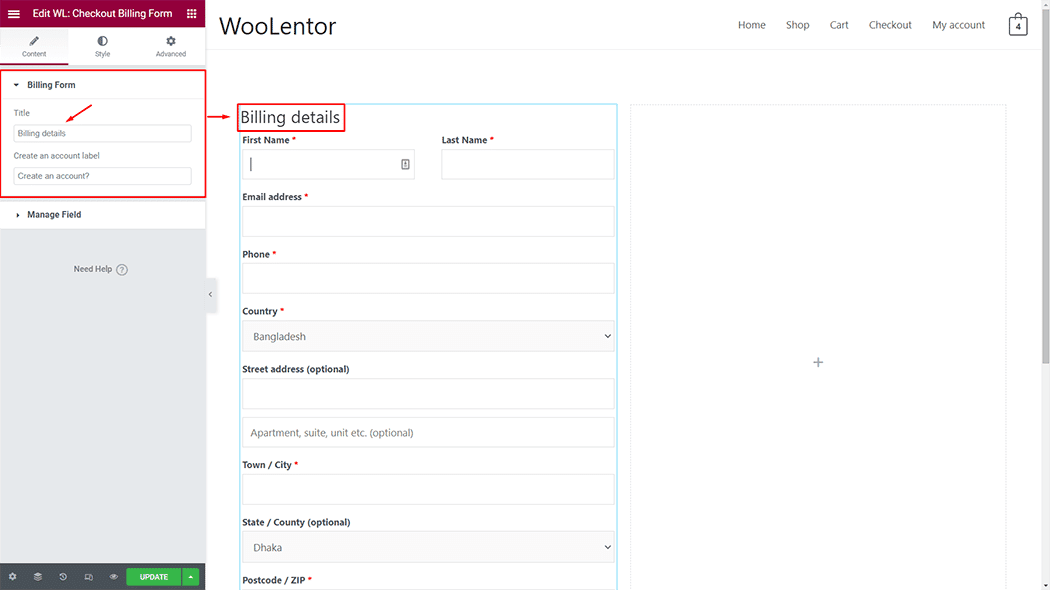Switch to the Style tab

102,46
